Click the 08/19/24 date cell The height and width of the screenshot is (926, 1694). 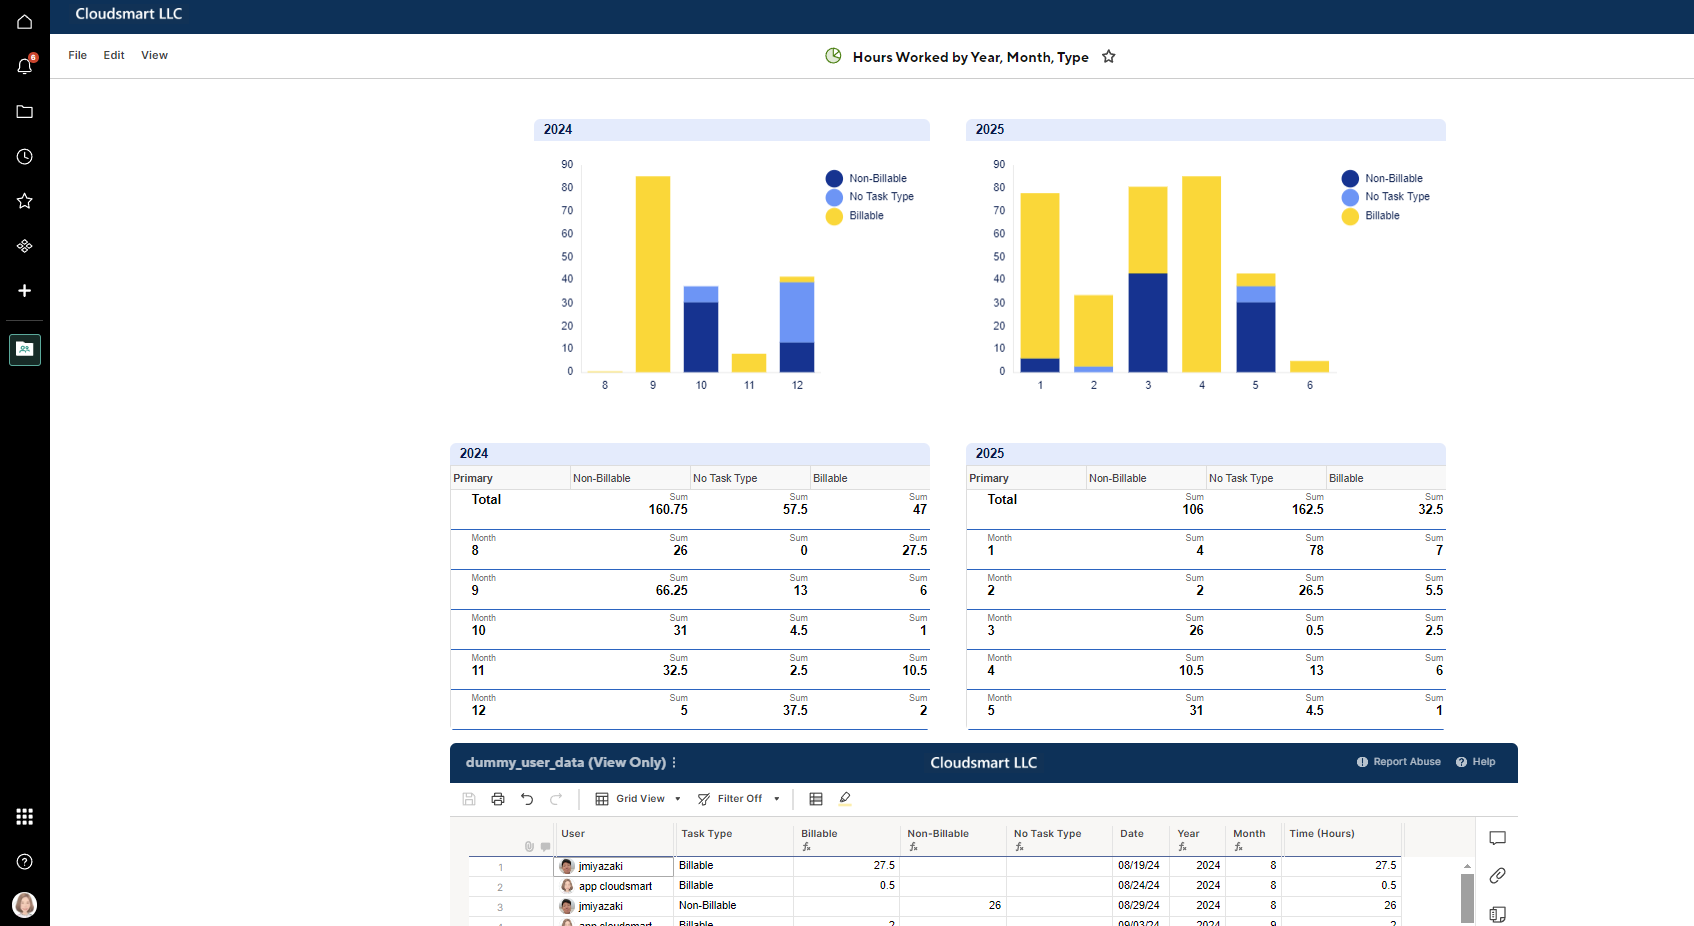tap(1143, 866)
